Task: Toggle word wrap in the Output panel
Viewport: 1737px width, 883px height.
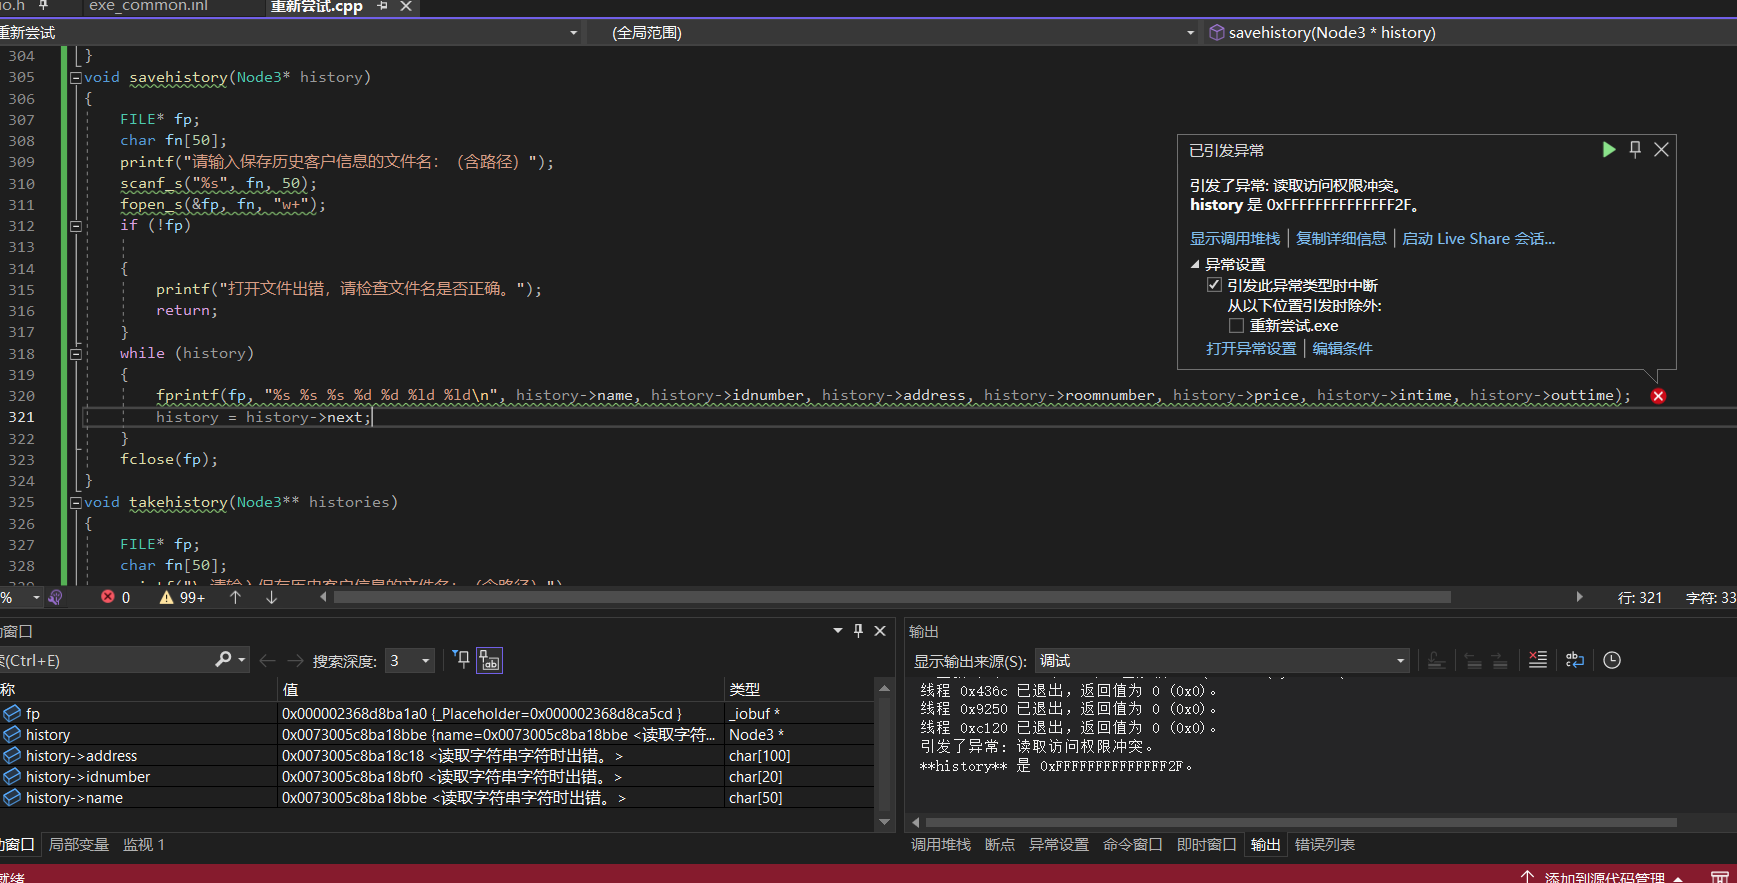Action: [1575, 660]
